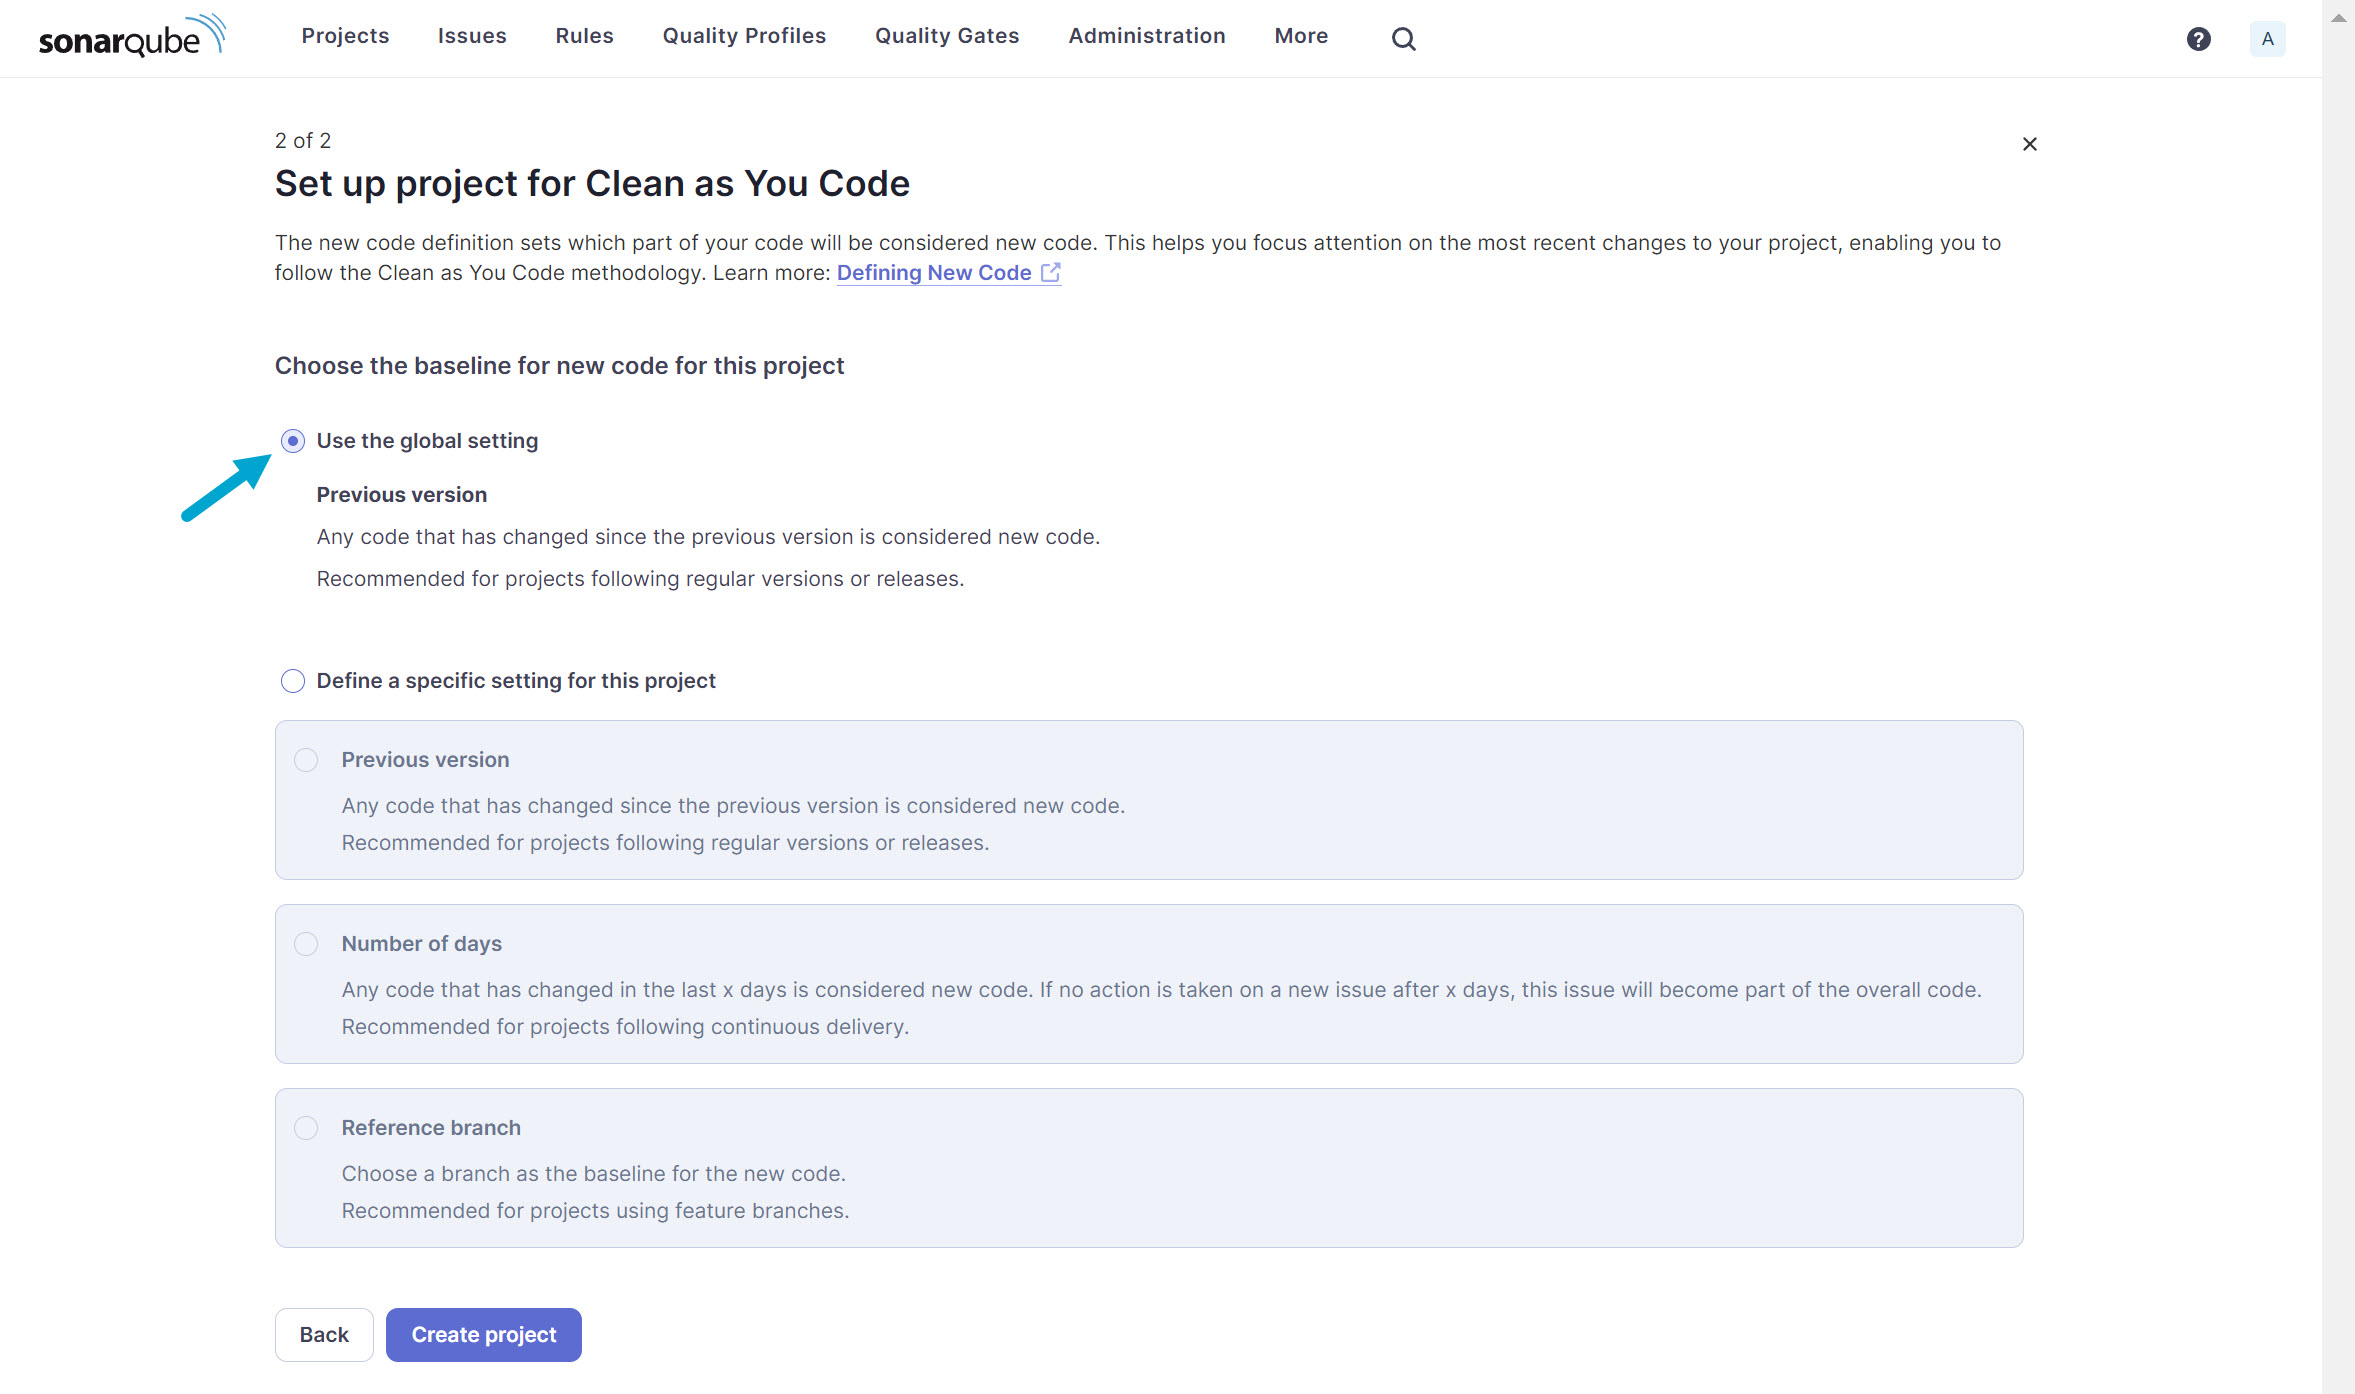Screen dimensions: 2355x1394
Task: Click the SonarQube logo
Action: (x=132, y=37)
